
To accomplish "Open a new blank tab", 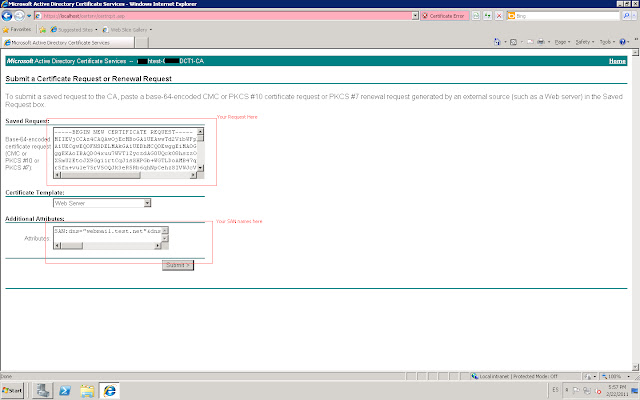I will click(141, 42).
